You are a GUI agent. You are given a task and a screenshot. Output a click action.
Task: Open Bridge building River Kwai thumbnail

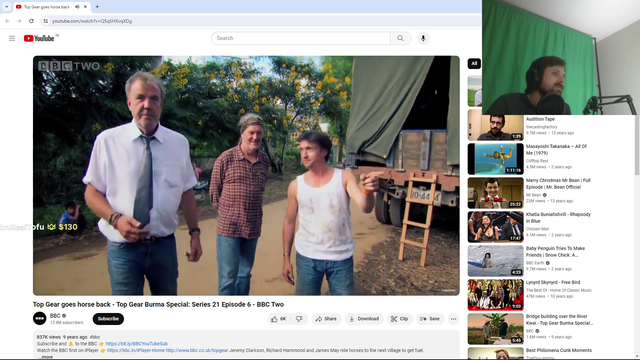click(496, 329)
